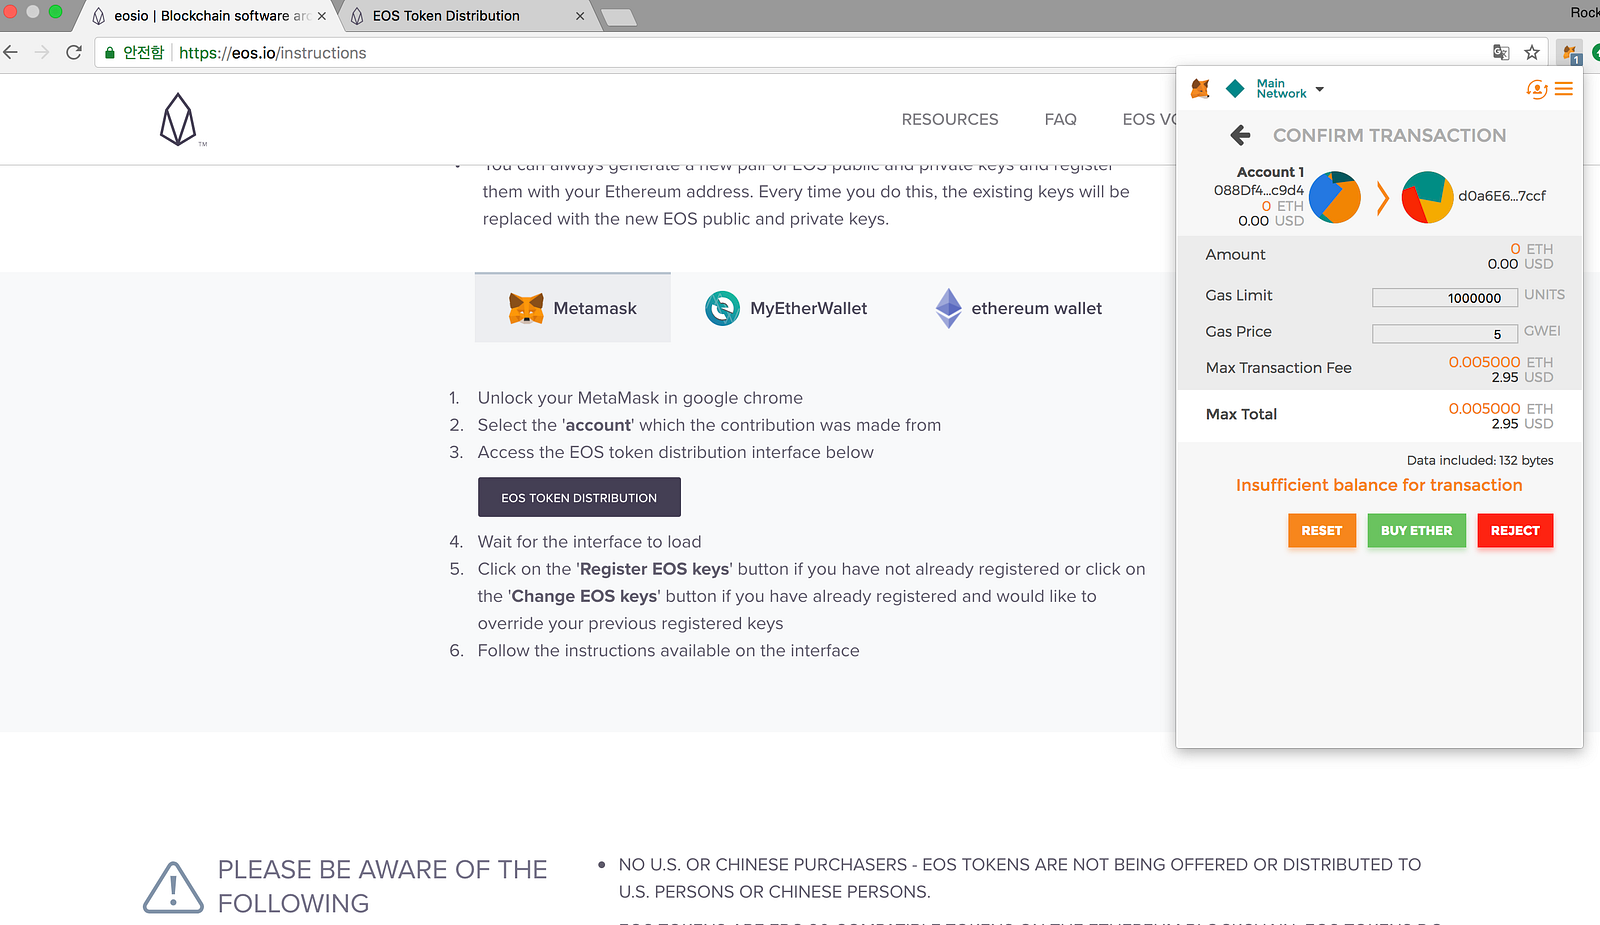Click the recipient address d0a6E6...7ccf

coord(1502,196)
